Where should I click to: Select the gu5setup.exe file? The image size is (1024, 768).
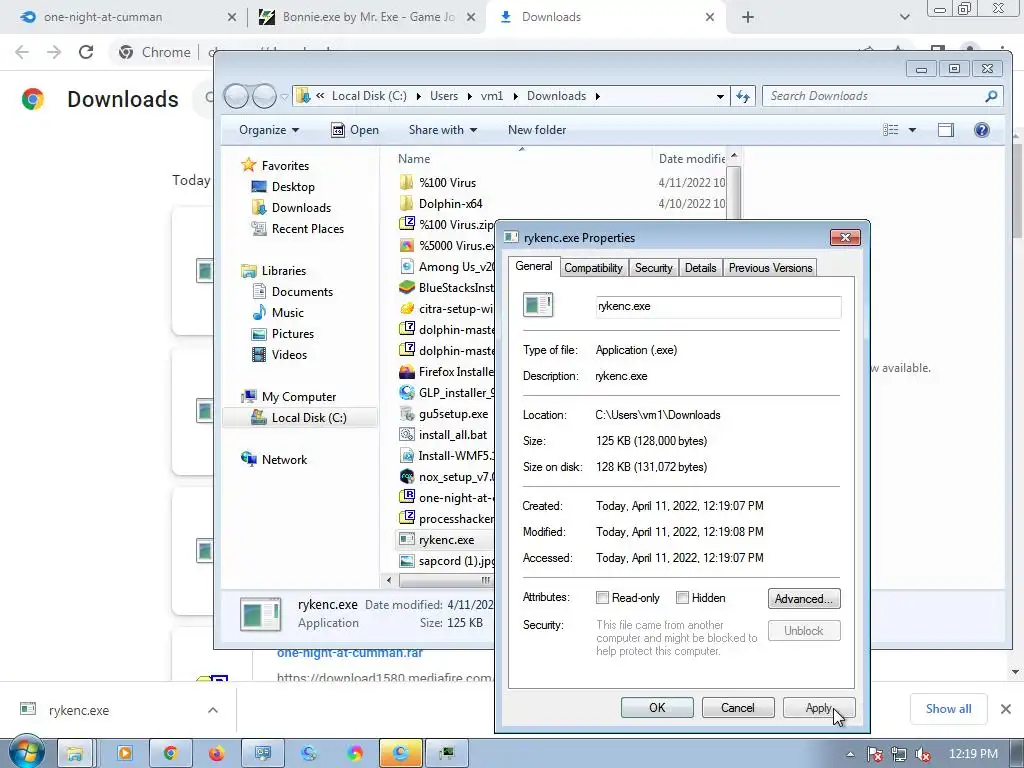point(453,414)
